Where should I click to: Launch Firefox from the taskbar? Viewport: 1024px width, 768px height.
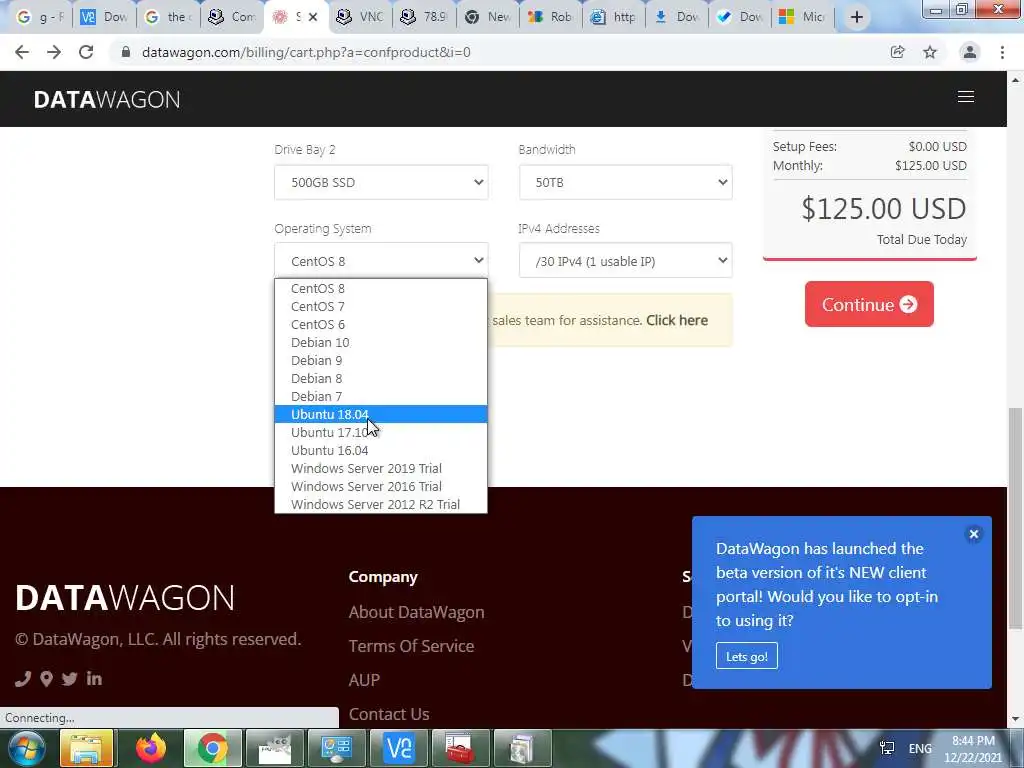point(150,748)
